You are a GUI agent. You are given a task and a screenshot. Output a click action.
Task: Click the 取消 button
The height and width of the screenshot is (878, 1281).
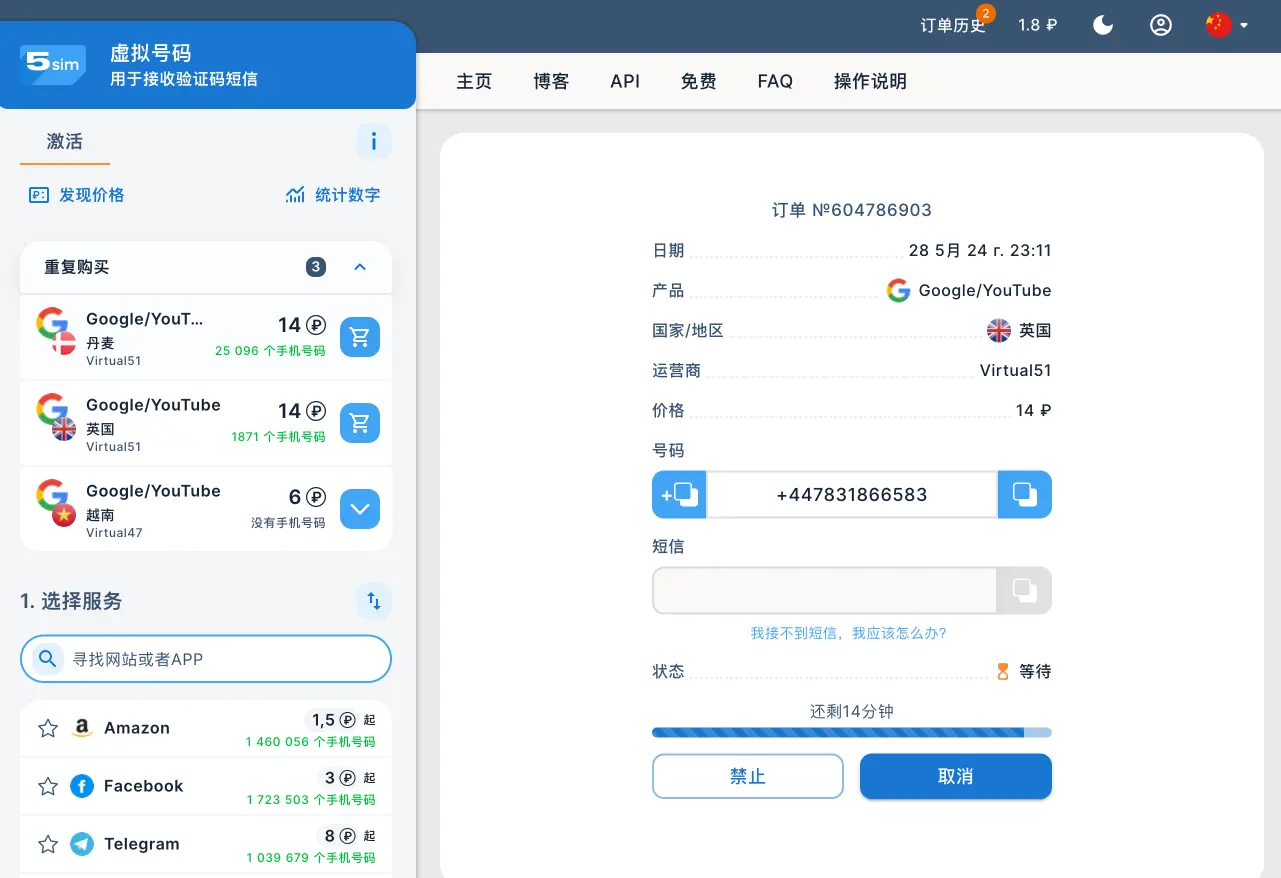956,776
